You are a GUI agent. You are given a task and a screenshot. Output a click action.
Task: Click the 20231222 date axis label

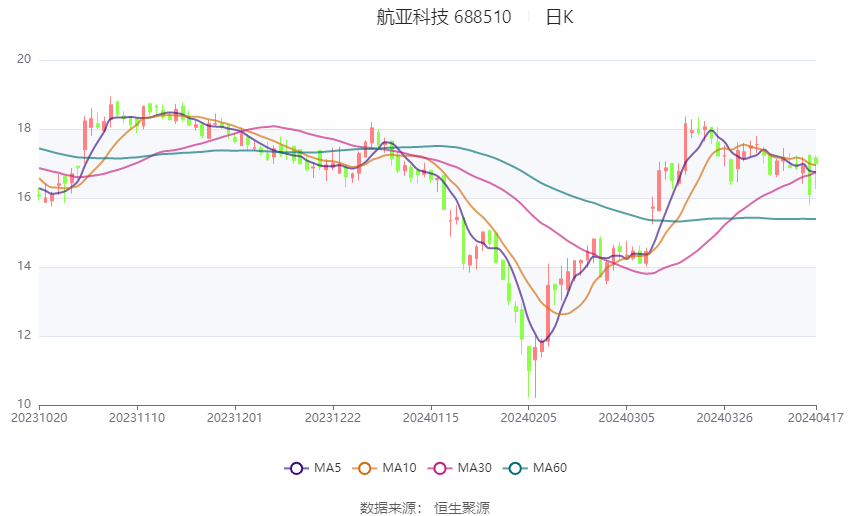(333, 418)
